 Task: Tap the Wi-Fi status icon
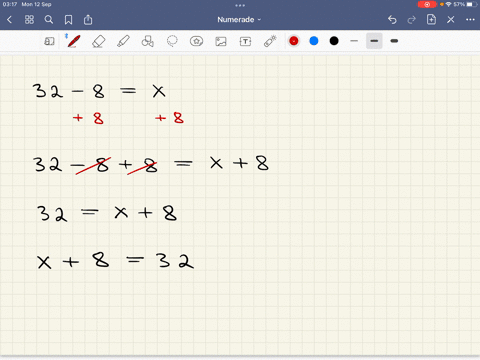coord(448,4)
